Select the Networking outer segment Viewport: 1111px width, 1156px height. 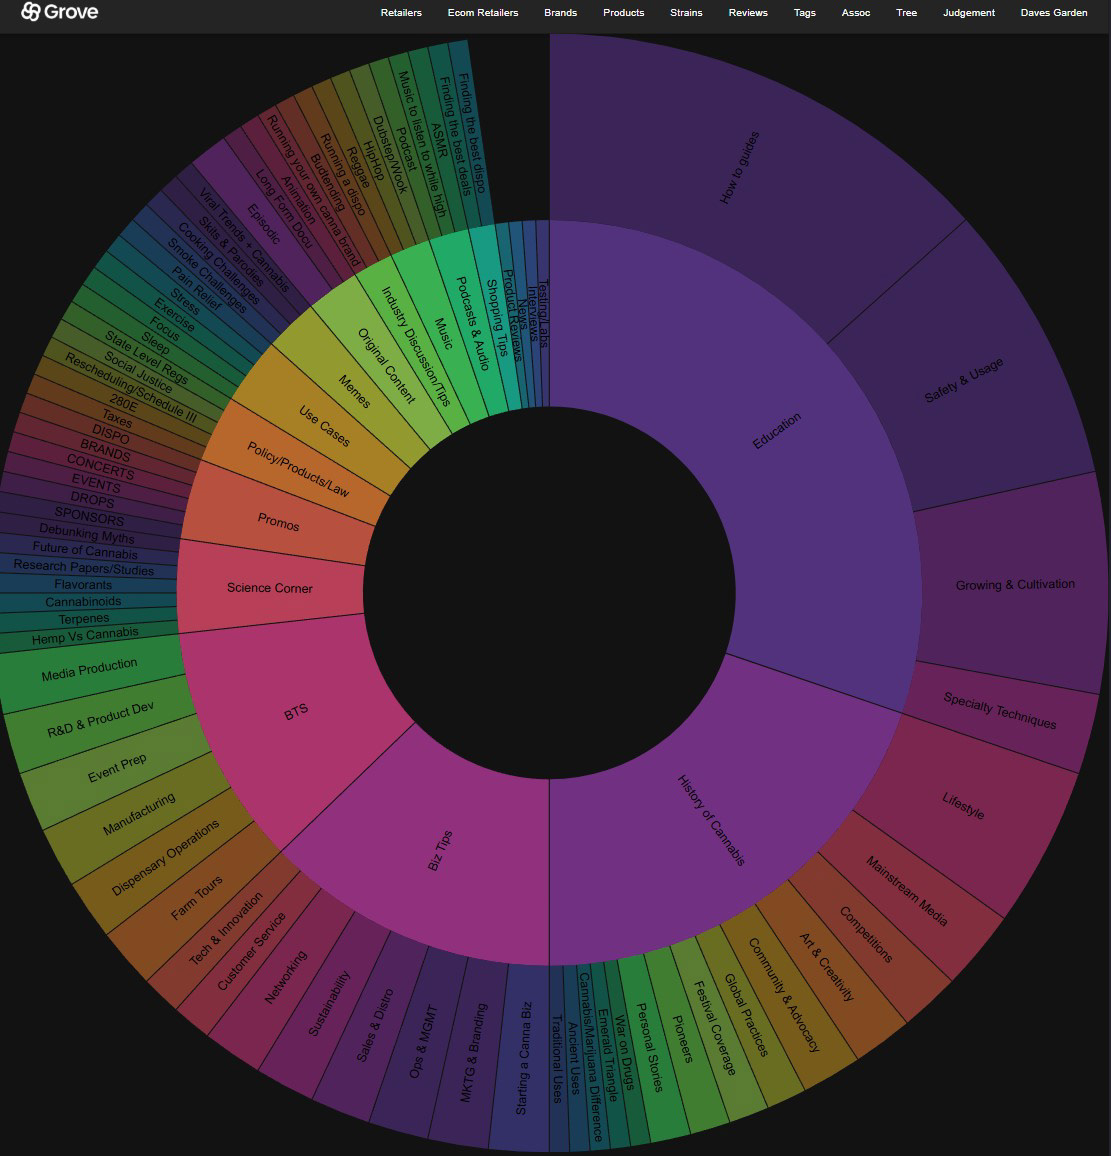[x=285, y=978]
